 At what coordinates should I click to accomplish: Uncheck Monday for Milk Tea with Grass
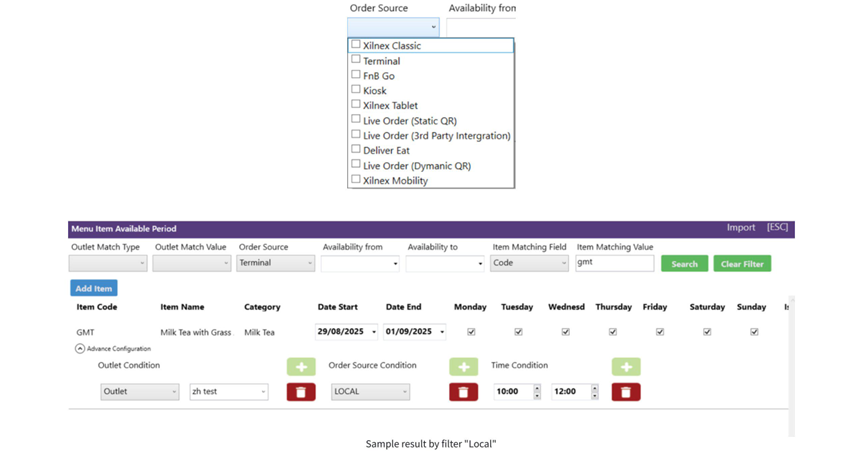point(471,332)
